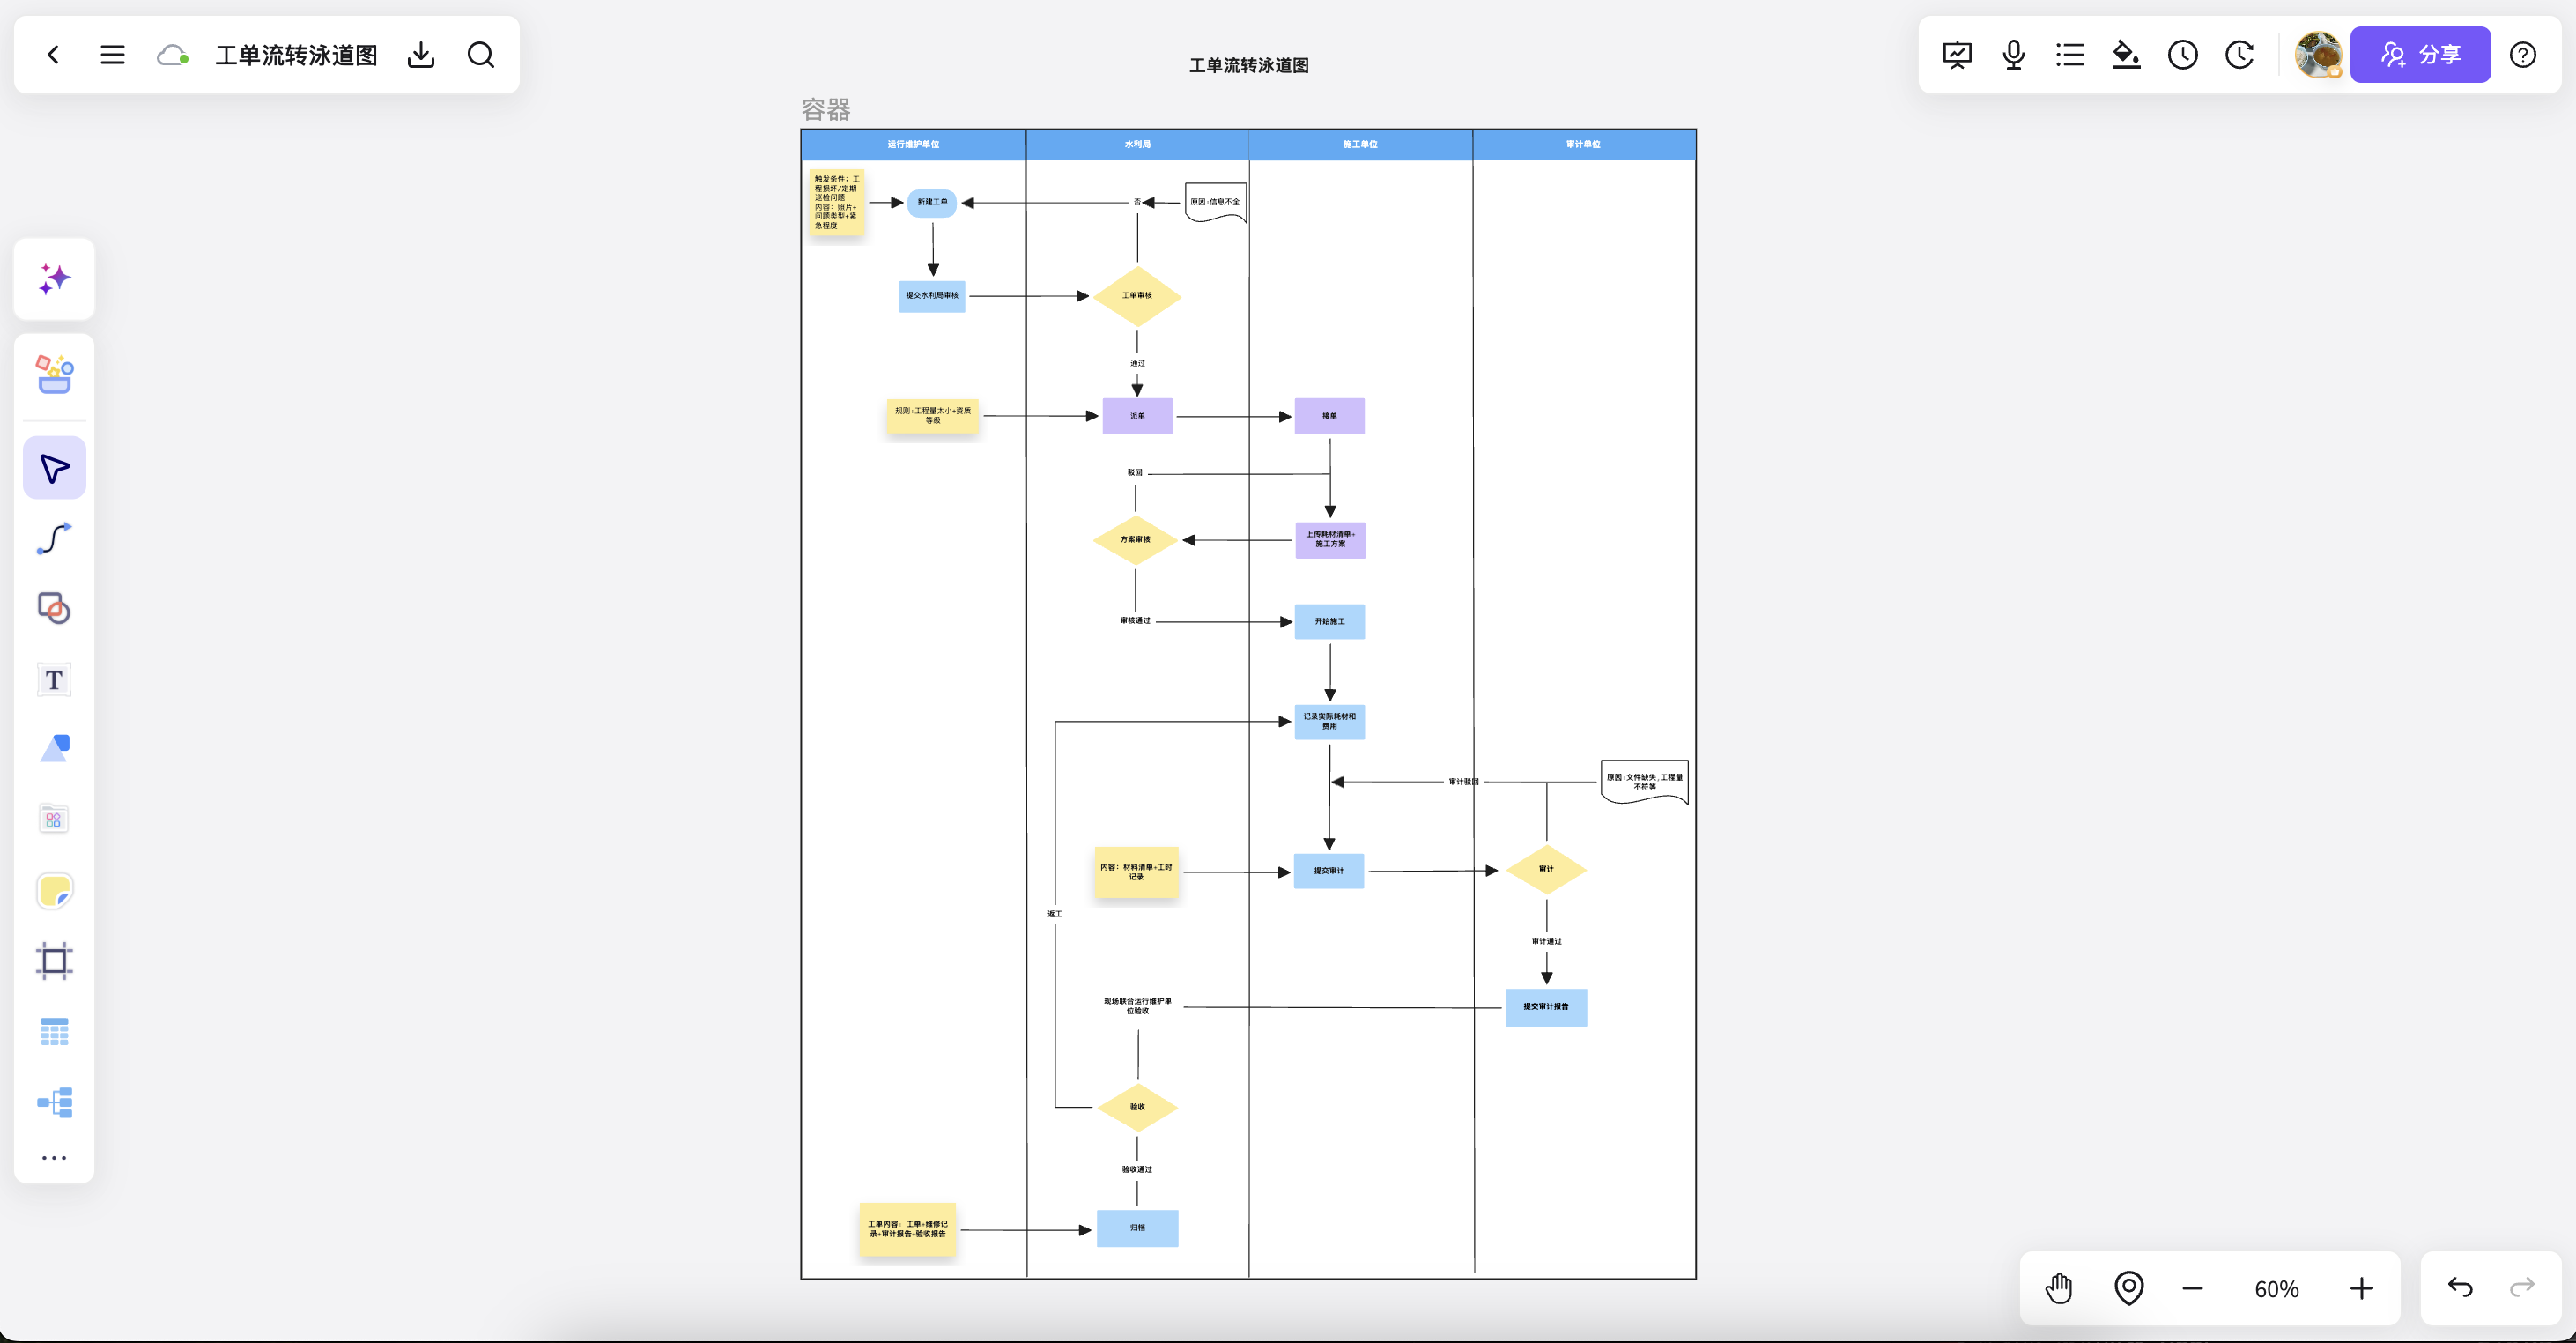Pick the sticky note tool
The width and height of the screenshot is (2576, 1343).
click(55, 890)
